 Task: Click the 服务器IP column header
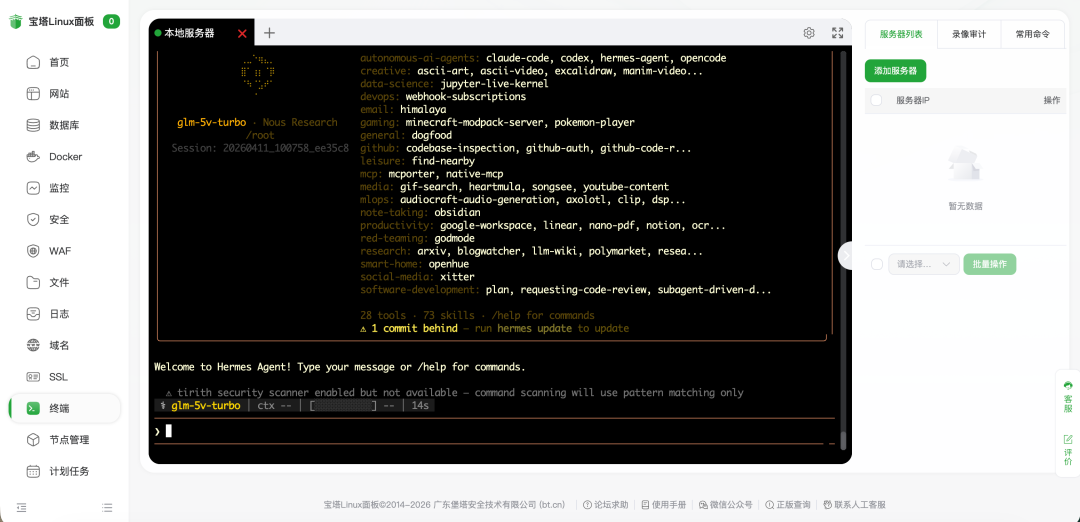pos(913,101)
